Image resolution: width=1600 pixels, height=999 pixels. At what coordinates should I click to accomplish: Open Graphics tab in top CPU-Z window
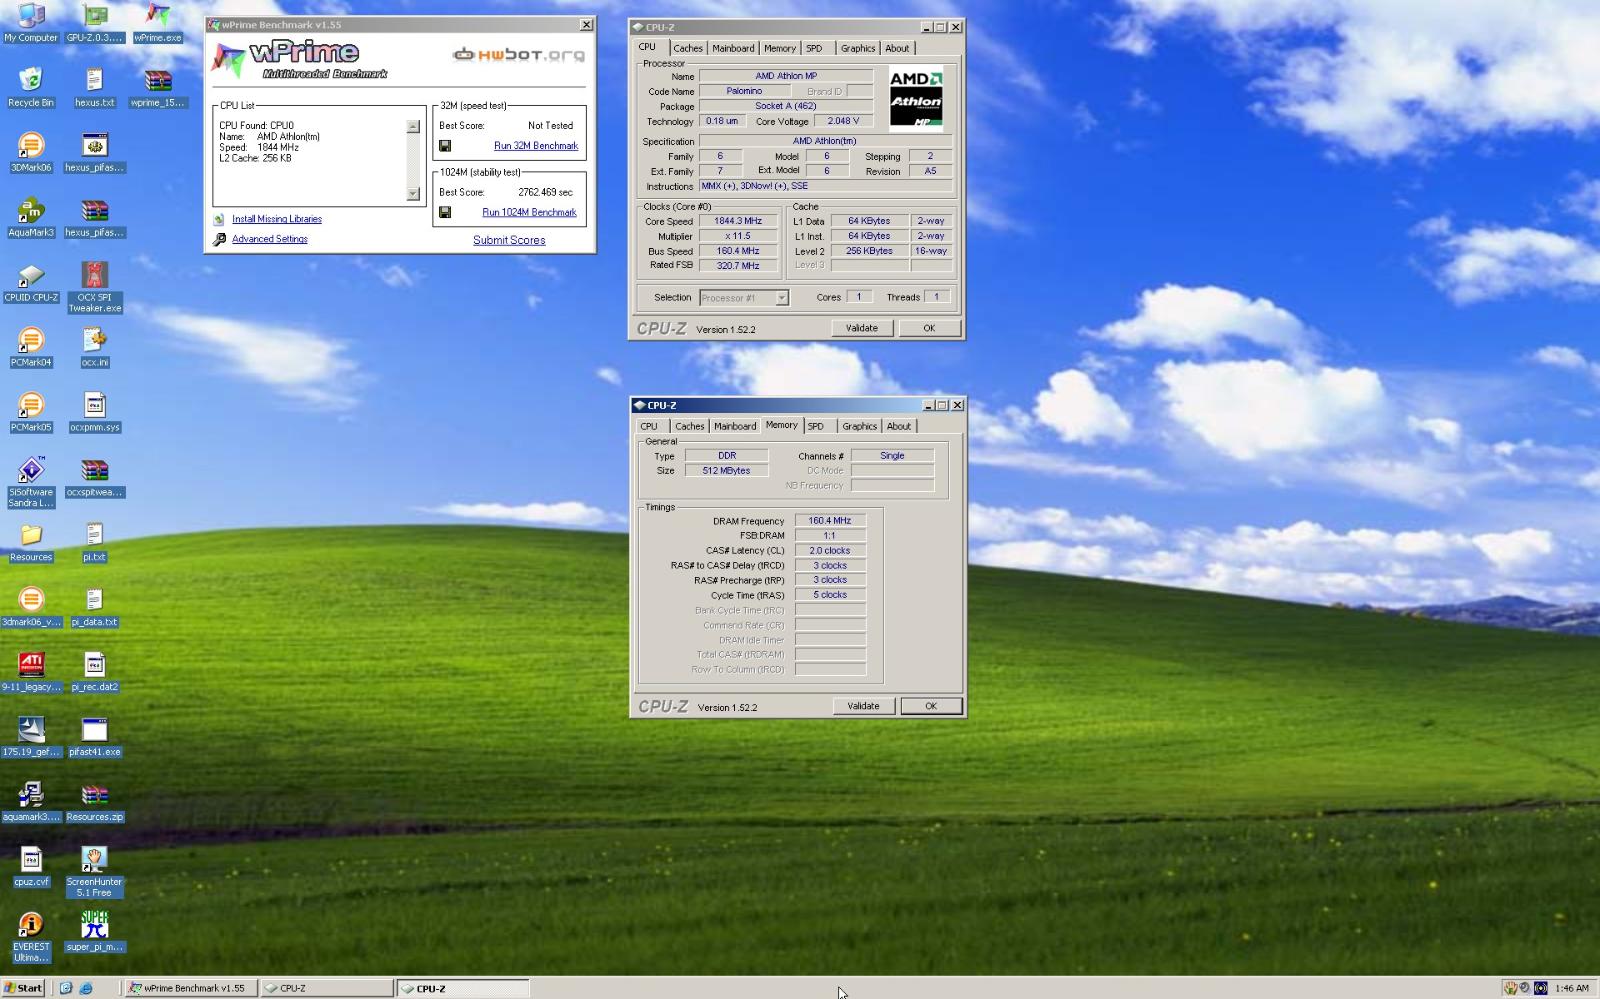[858, 48]
